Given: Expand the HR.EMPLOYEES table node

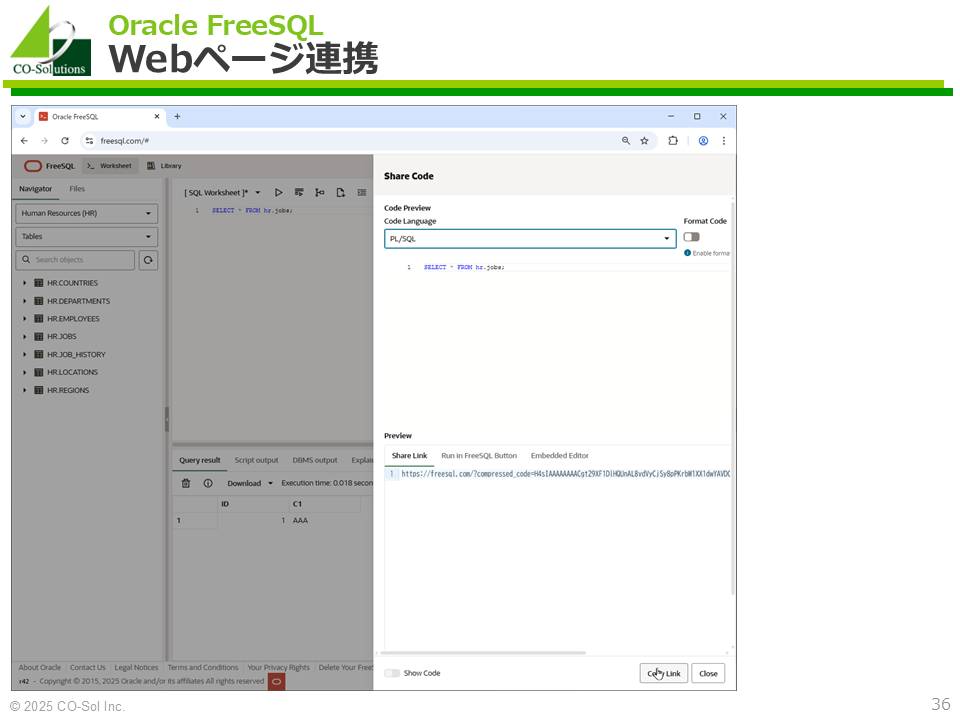Looking at the screenshot, I should point(25,319).
